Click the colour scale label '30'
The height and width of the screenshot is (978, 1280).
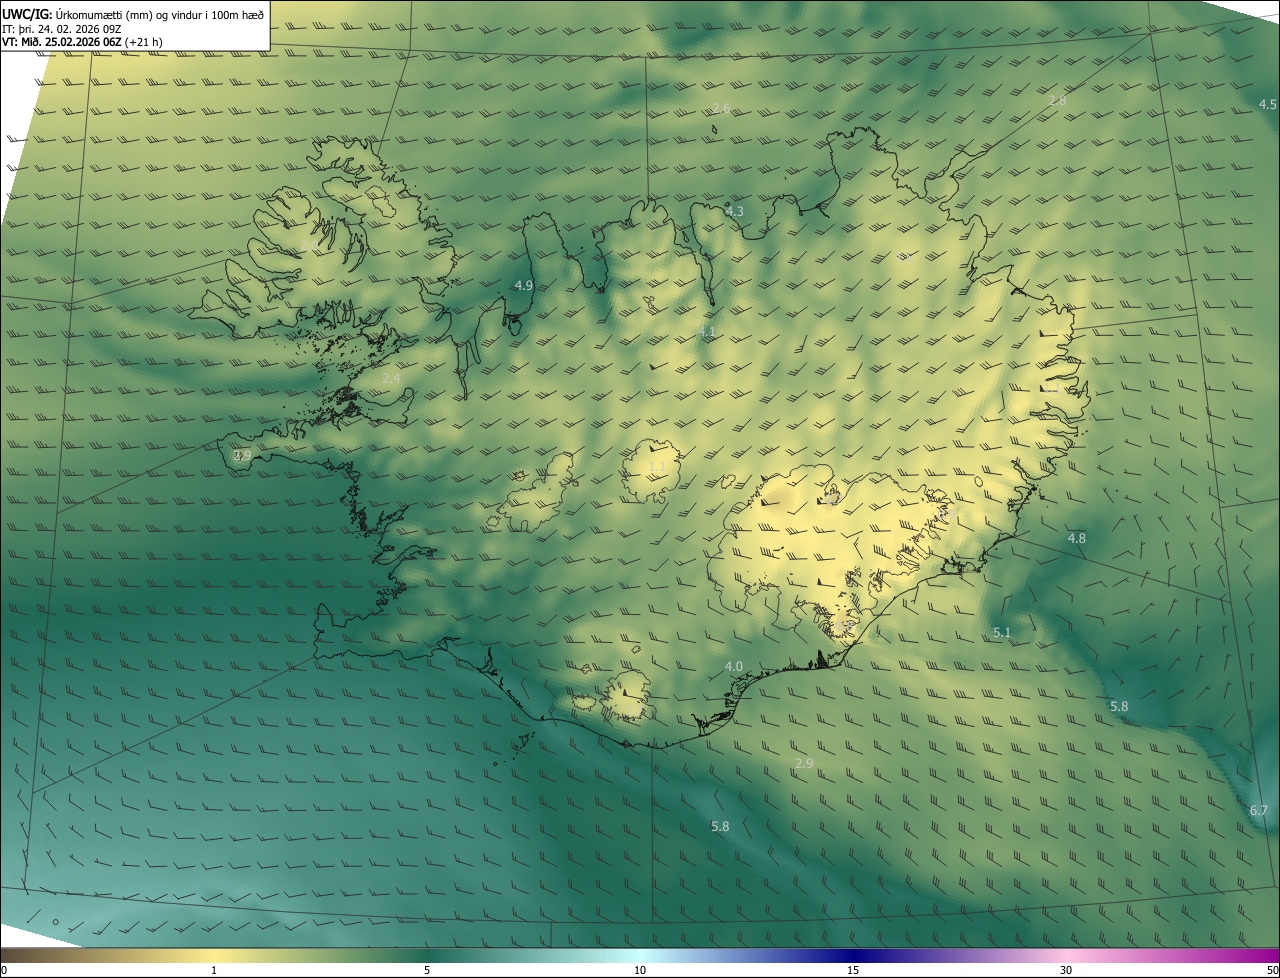pyautogui.click(x=1066, y=970)
